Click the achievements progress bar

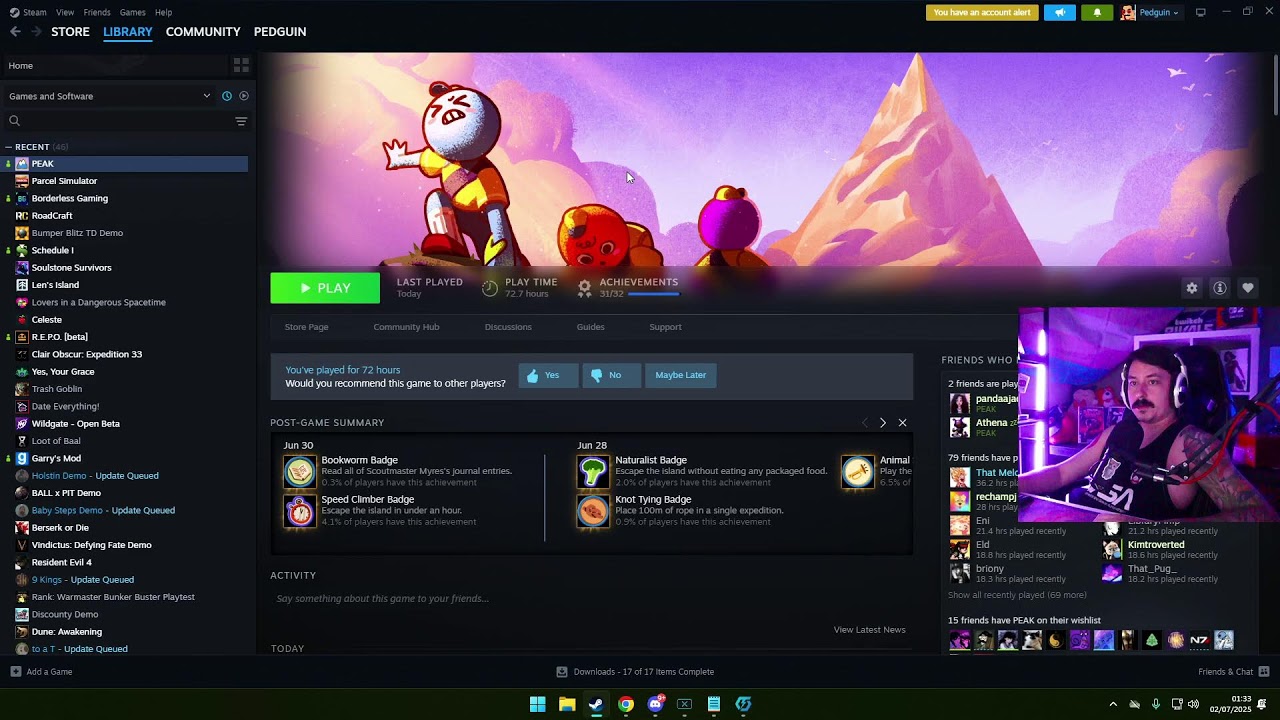click(653, 294)
